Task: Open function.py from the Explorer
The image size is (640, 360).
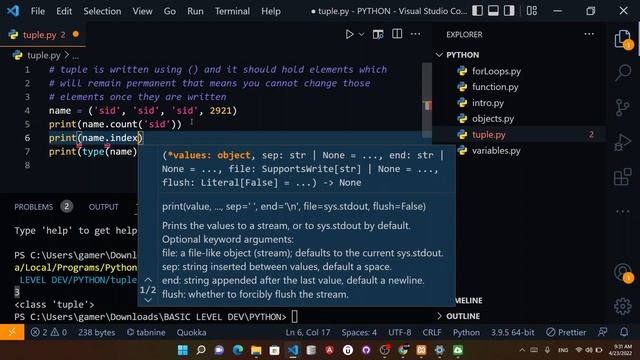Action: coord(495,87)
